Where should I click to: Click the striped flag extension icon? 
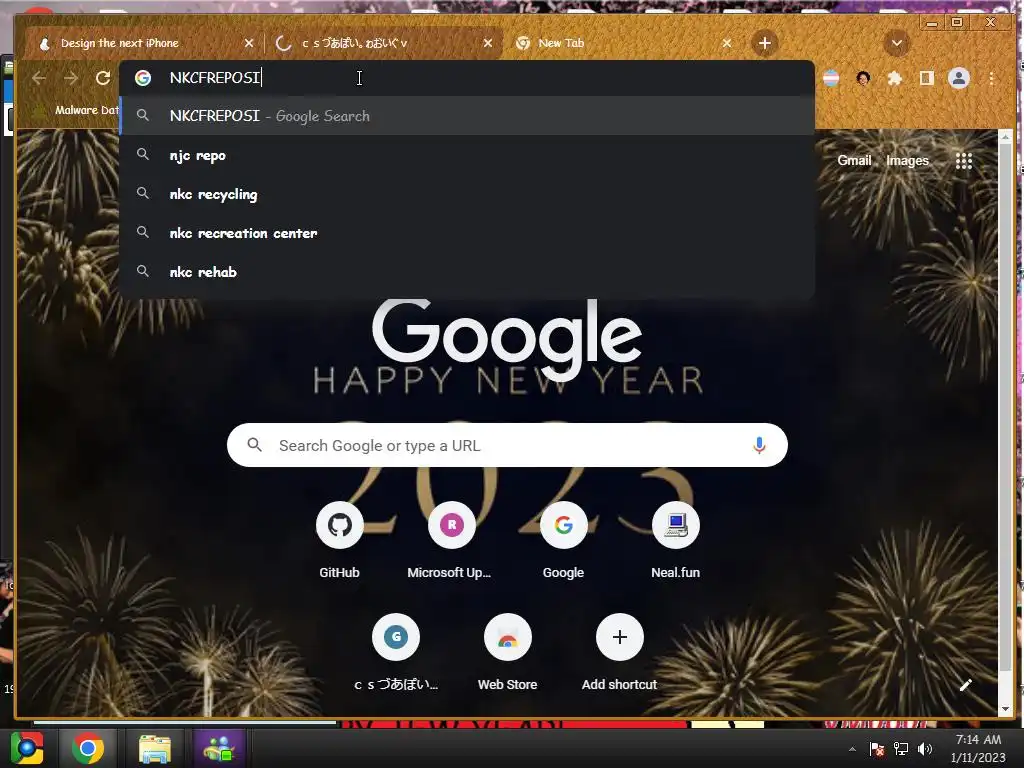(831, 78)
